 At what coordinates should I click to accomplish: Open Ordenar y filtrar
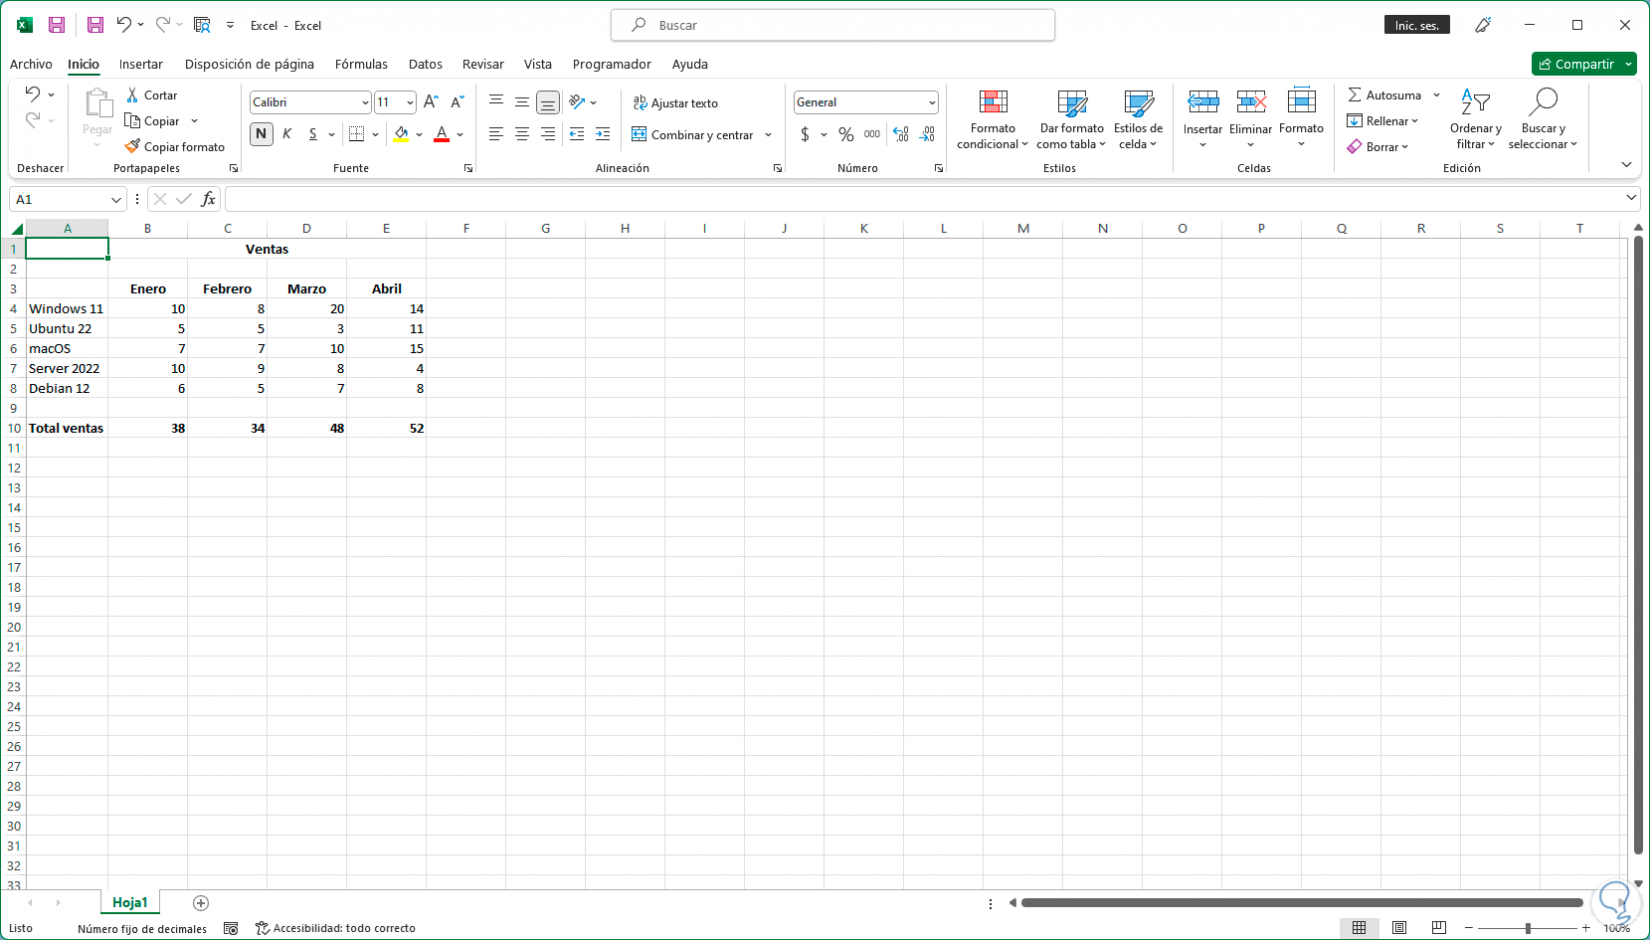(1476, 120)
